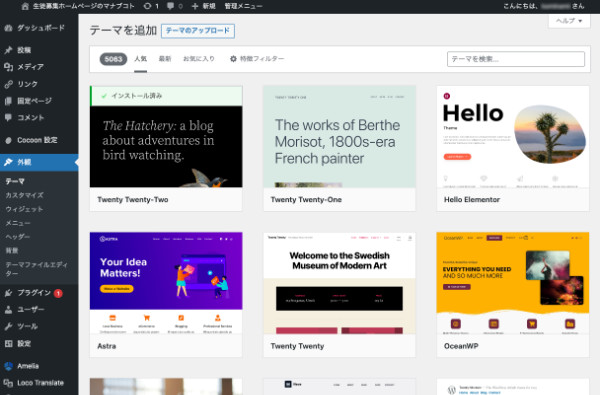Open the テーマ submenu item
600x395 pixels.
tap(15, 181)
